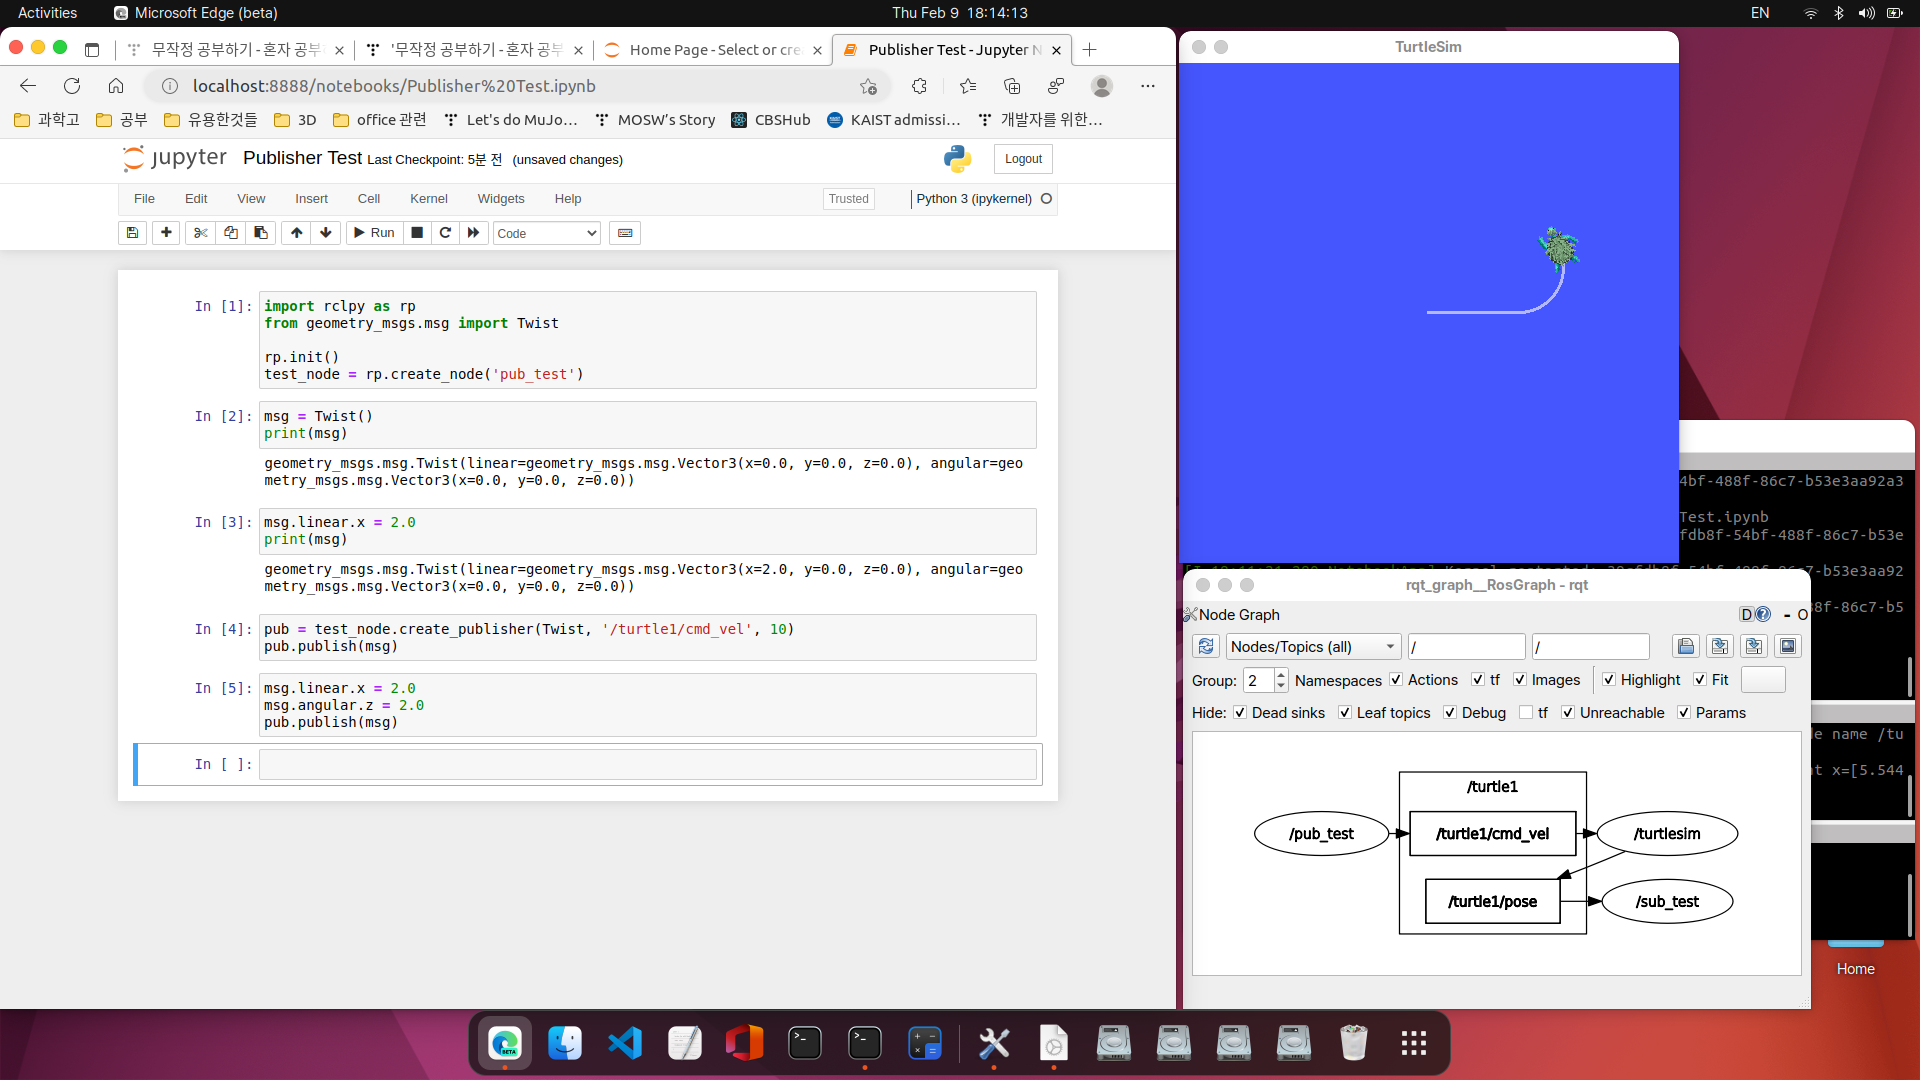
Task: Interrupt the kernel with stop icon
Action: [x=417, y=233]
